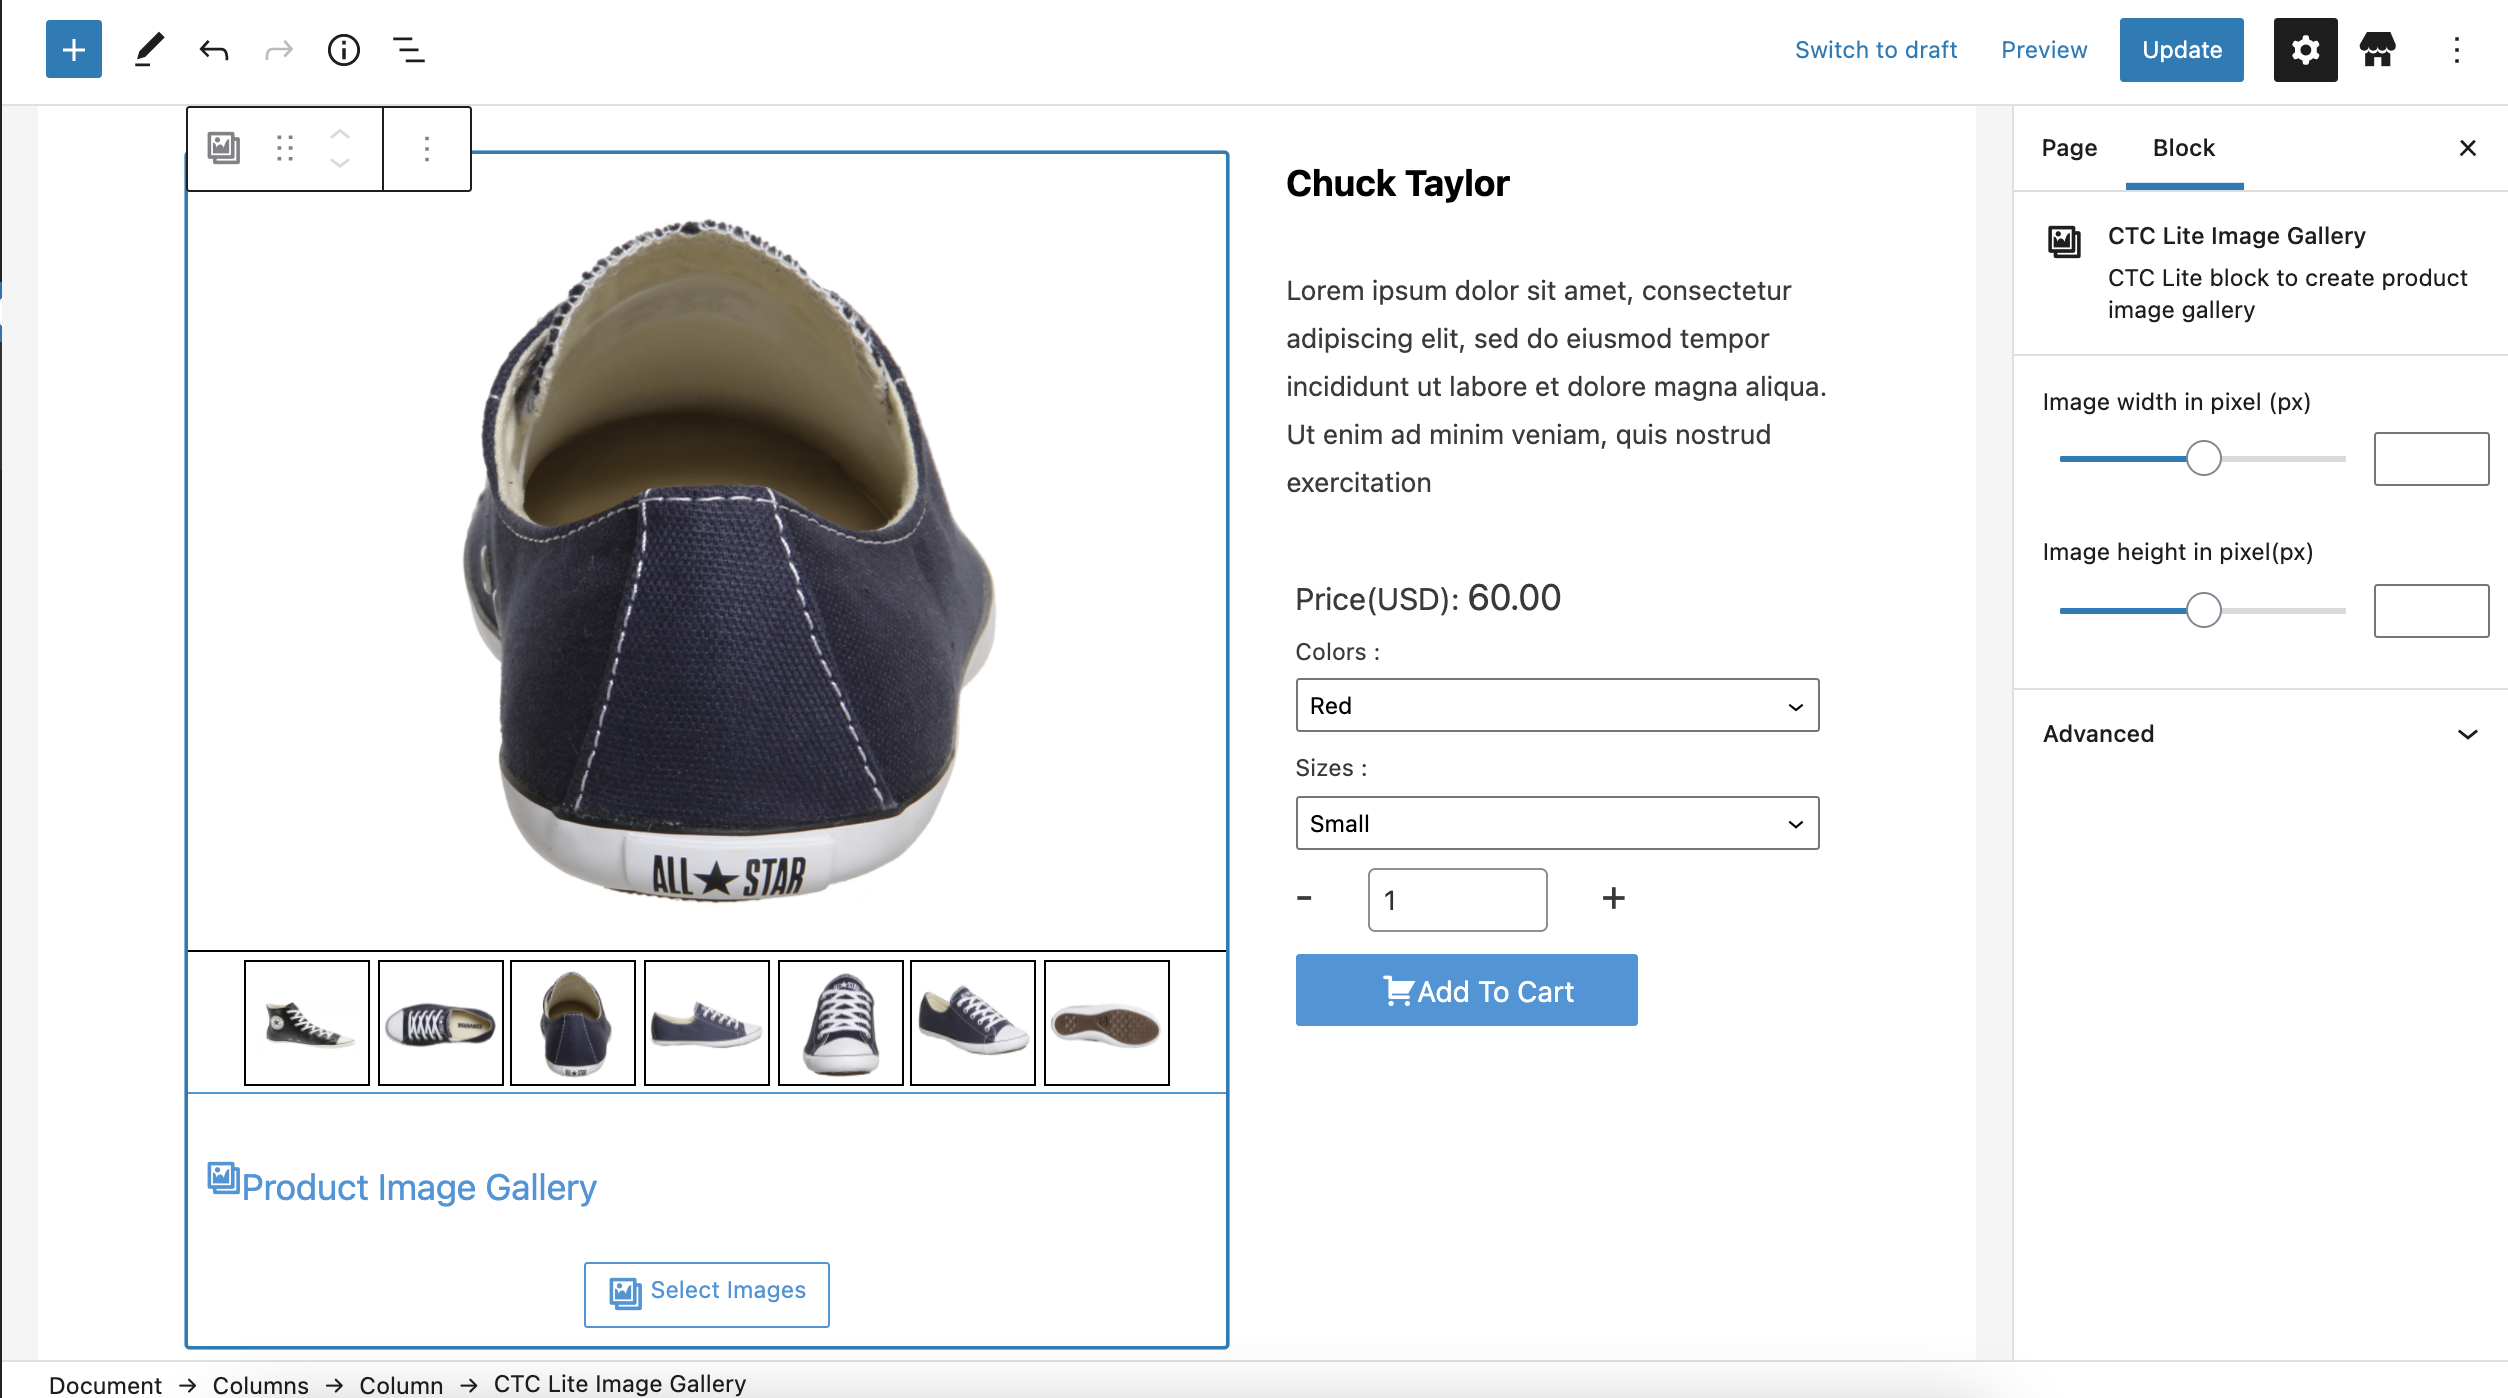Click Document in the breadcrumb
Viewport: 2508px width, 1398px height.
pyautogui.click(x=105, y=1384)
